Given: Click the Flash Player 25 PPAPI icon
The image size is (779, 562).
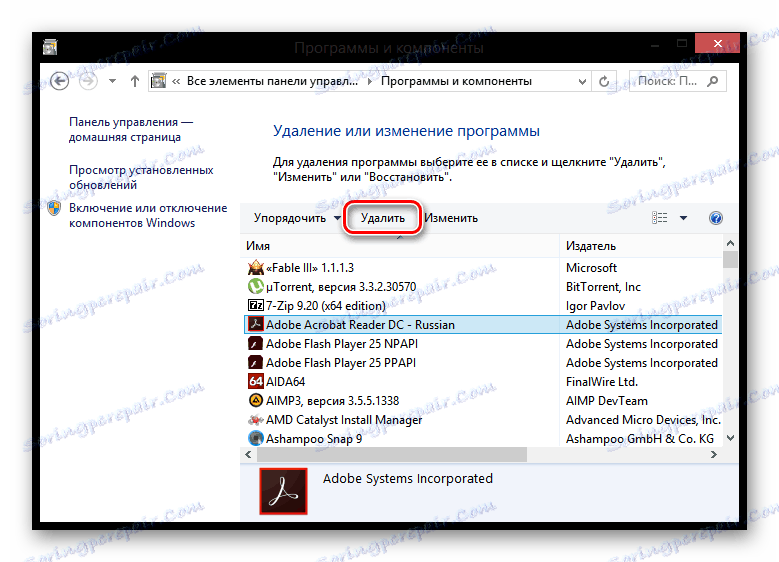Looking at the screenshot, I should pyautogui.click(x=255, y=362).
